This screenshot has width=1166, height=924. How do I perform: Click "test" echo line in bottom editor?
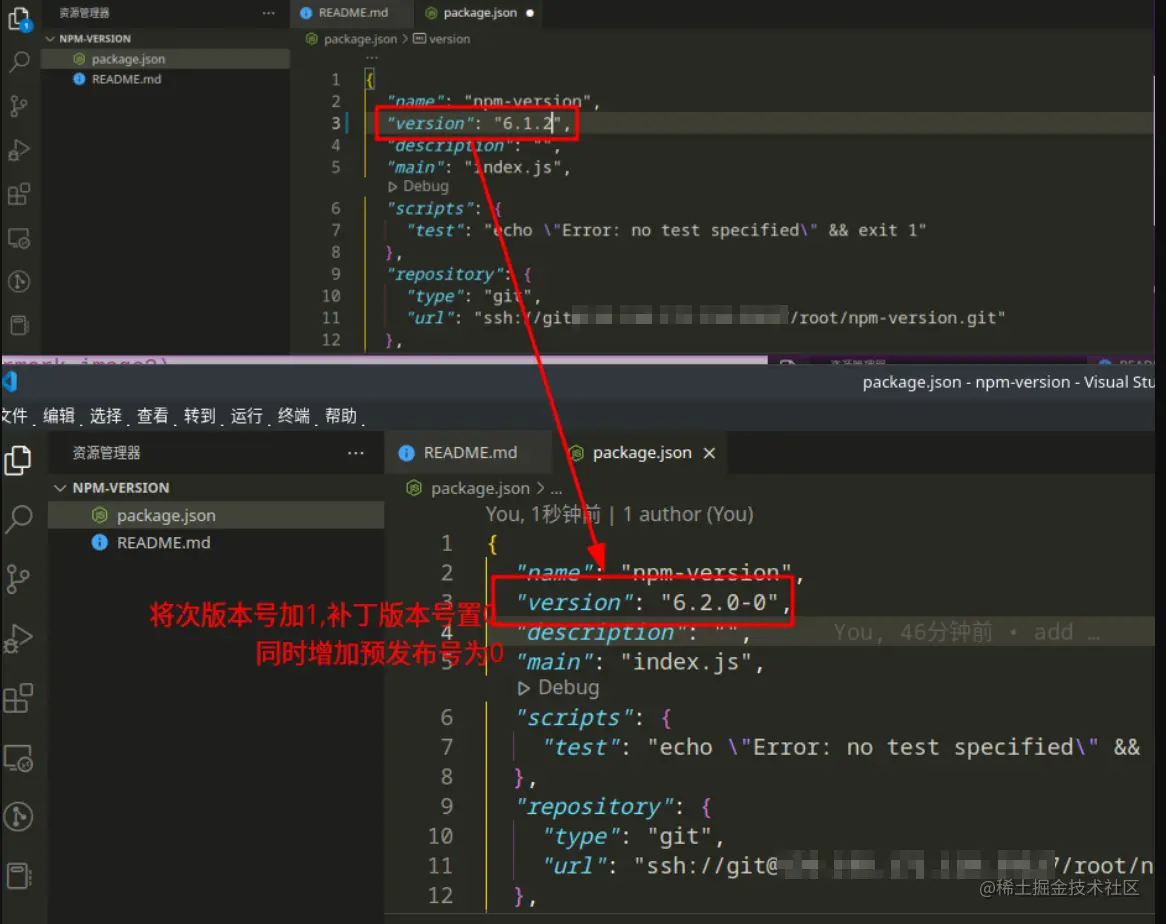(841, 747)
